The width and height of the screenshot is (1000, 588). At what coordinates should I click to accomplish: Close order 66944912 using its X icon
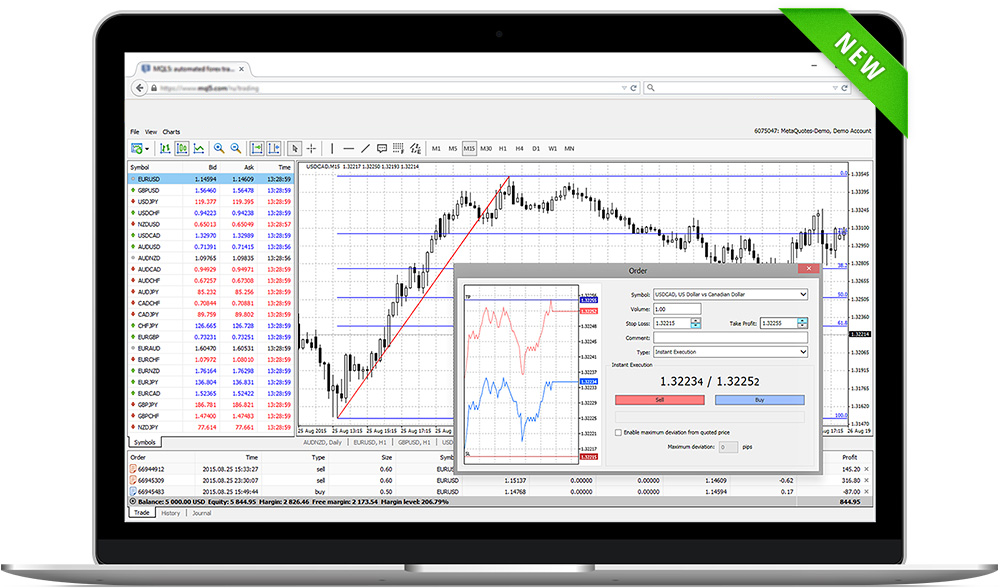click(866, 469)
